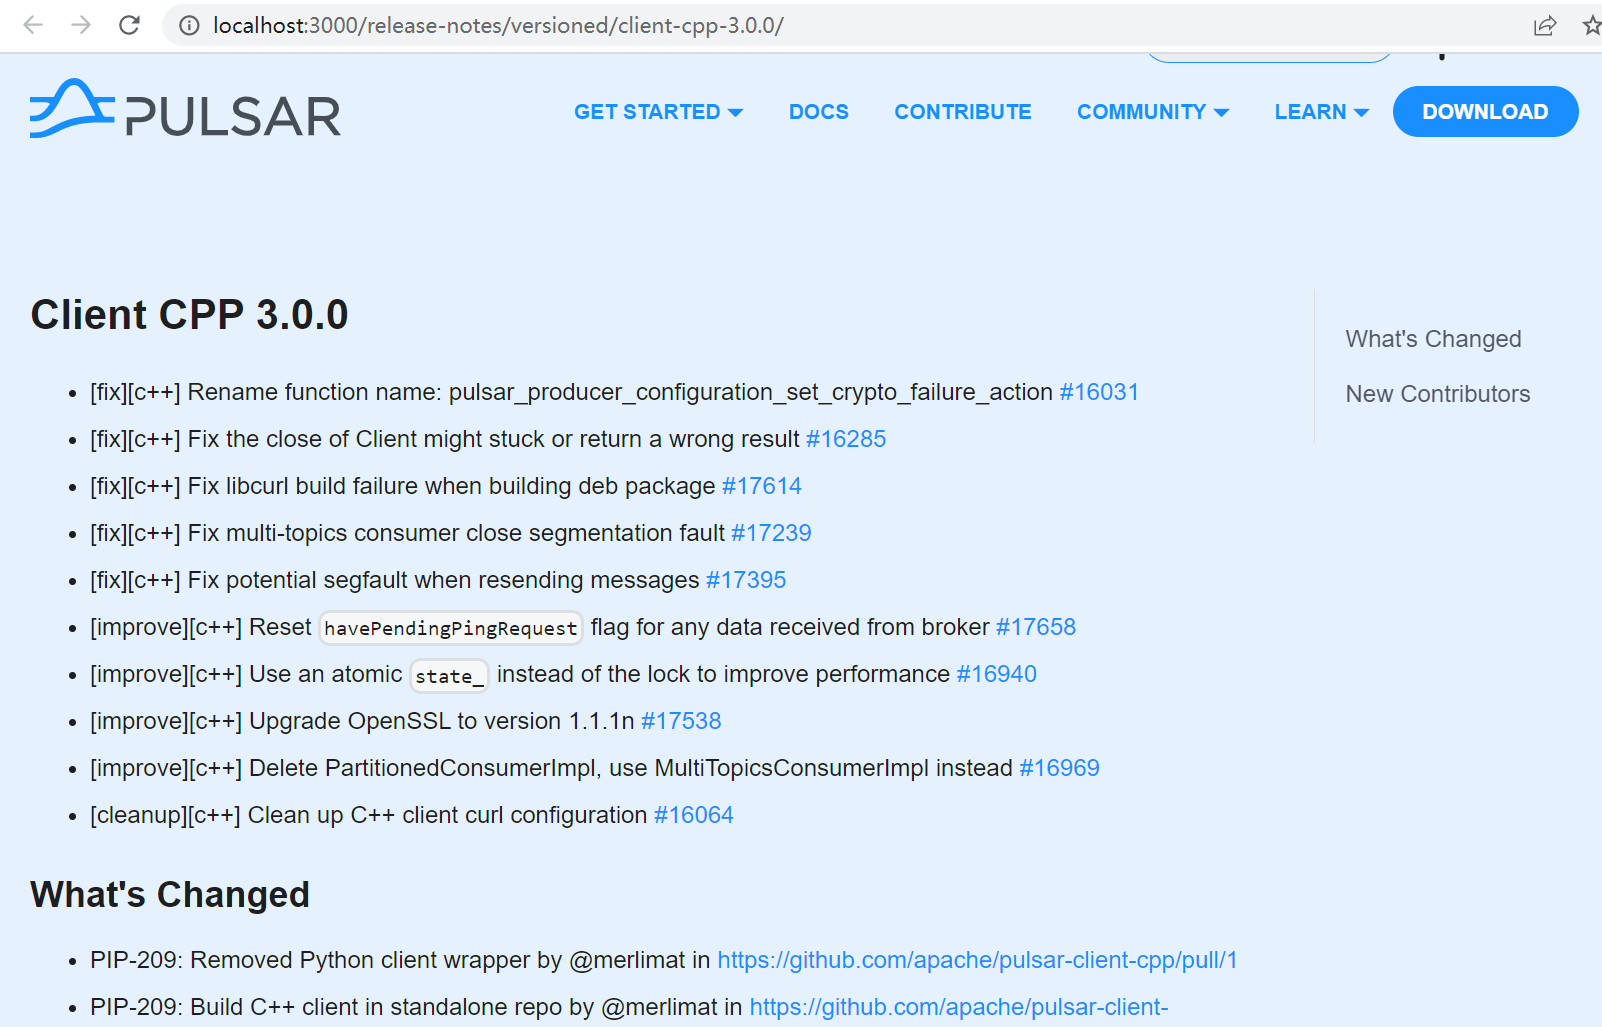The height and width of the screenshot is (1027, 1602).
Task: View site information icon in address bar
Action: (x=189, y=25)
